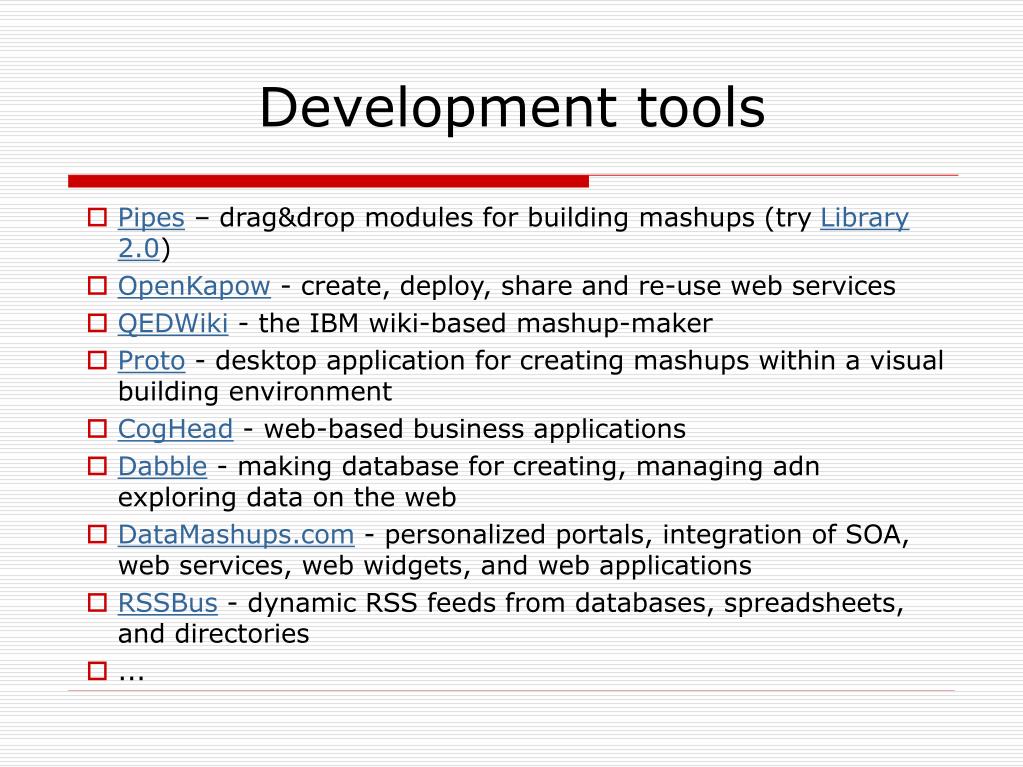The height and width of the screenshot is (767, 1023).
Task: Click the red square bullet beside RSSBus
Action: (x=97, y=603)
